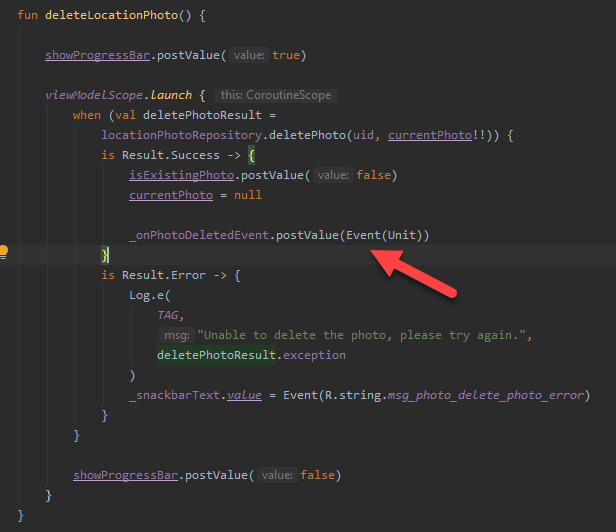The image size is (616, 532).
Task: Click the _snackbarText reference
Action: coord(174,395)
